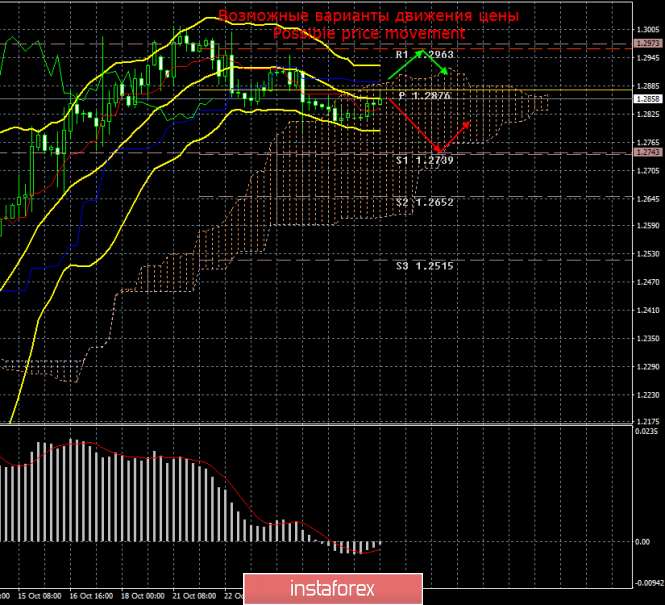Select the current price tag 1.2858

click(x=648, y=99)
